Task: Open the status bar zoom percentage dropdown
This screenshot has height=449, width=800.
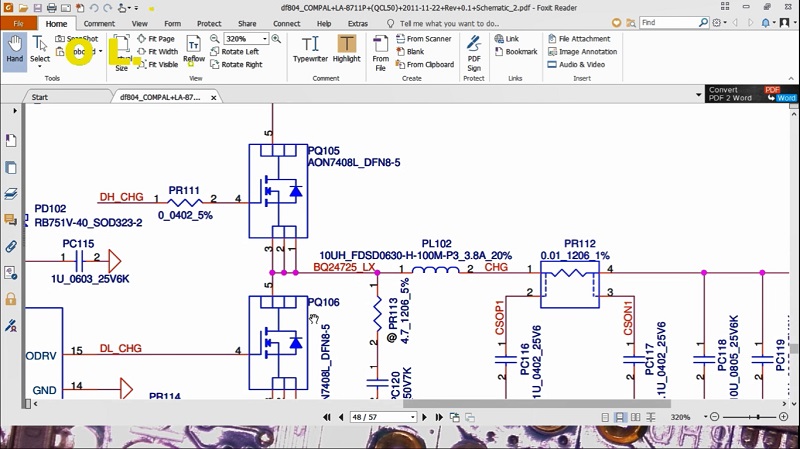Action: click(706, 417)
